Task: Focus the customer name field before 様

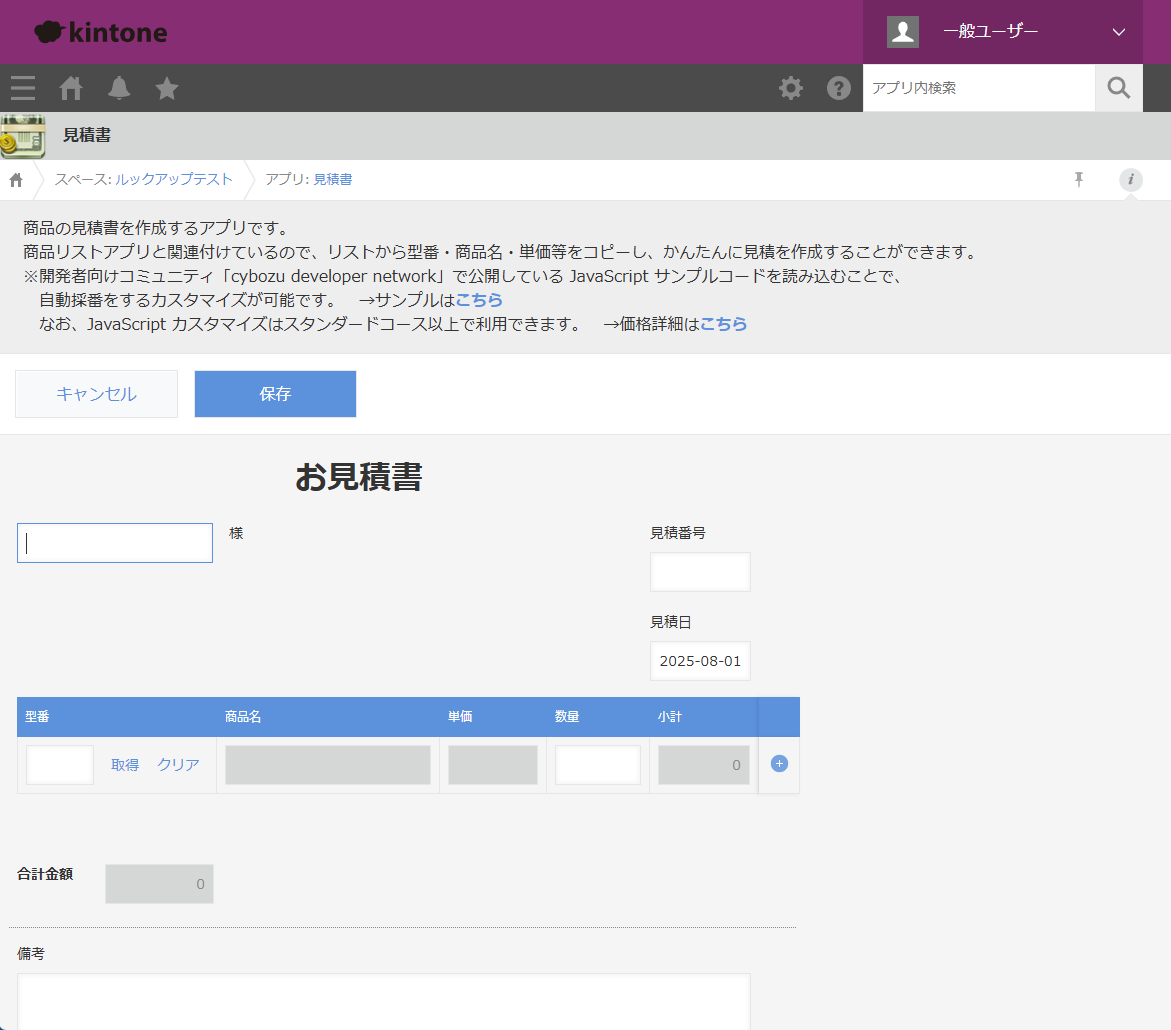Action: pyautogui.click(x=115, y=543)
